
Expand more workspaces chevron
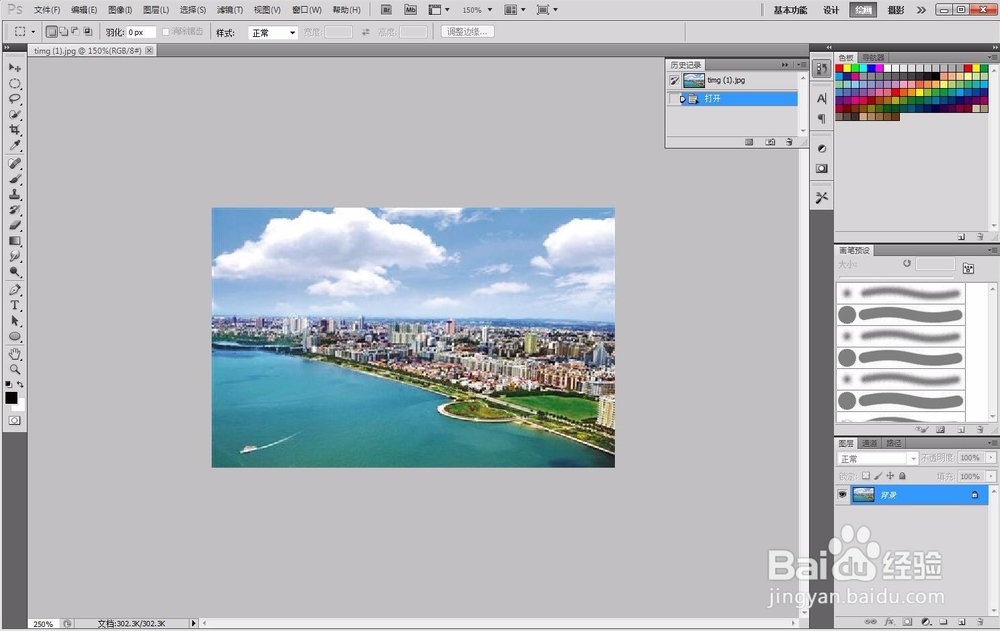tap(921, 10)
